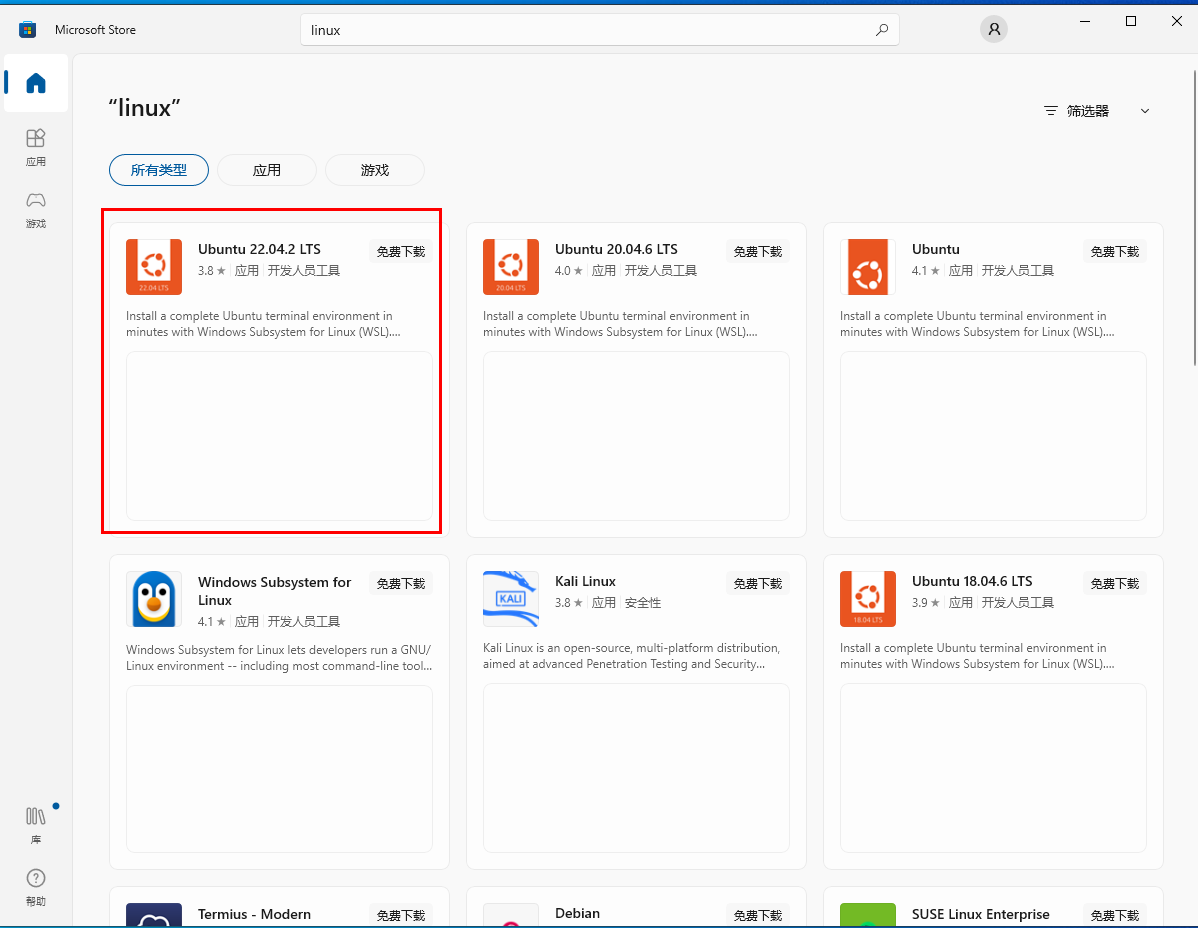Click the search magnifier icon

click(x=881, y=30)
